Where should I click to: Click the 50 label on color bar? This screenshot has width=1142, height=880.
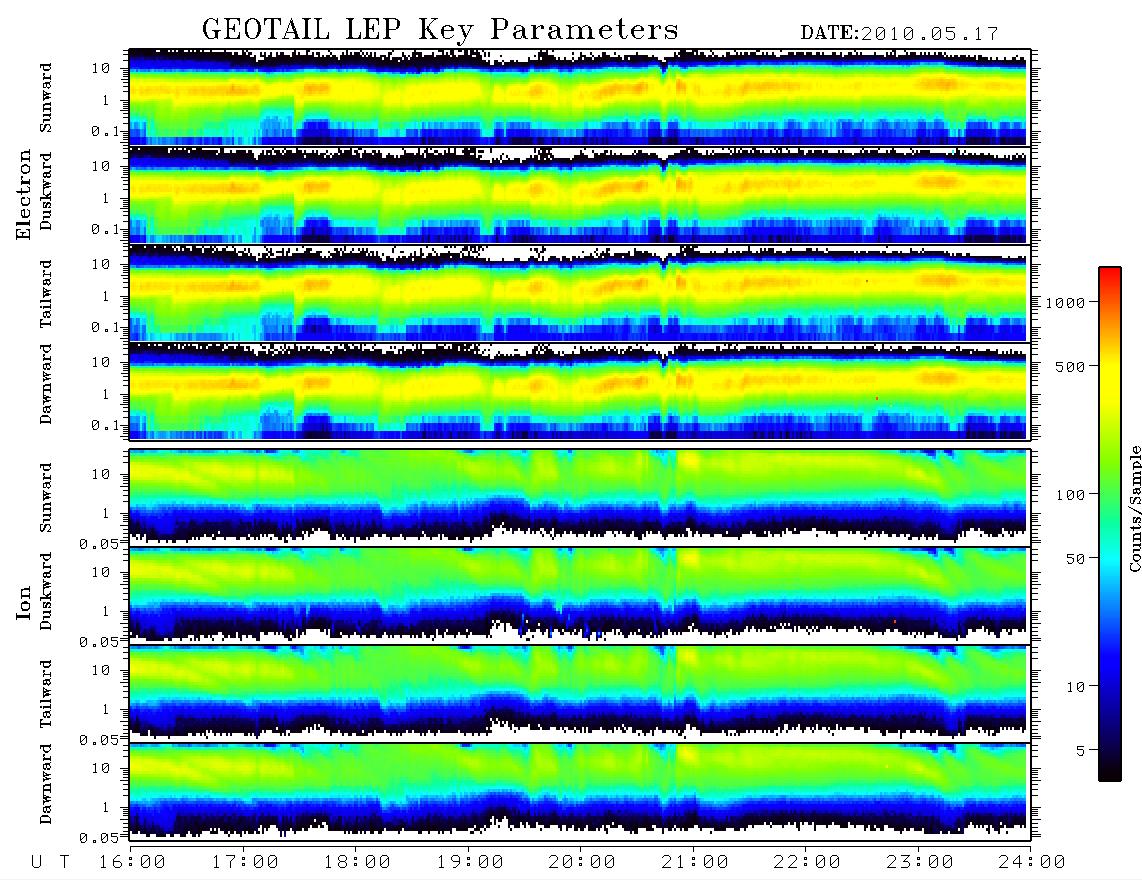click(1075, 559)
